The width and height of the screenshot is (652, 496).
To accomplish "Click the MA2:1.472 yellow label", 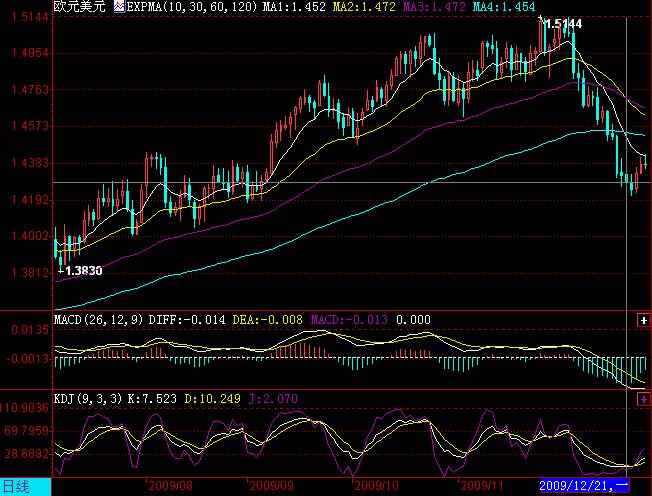I will pyautogui.click(x=365, y=7).
